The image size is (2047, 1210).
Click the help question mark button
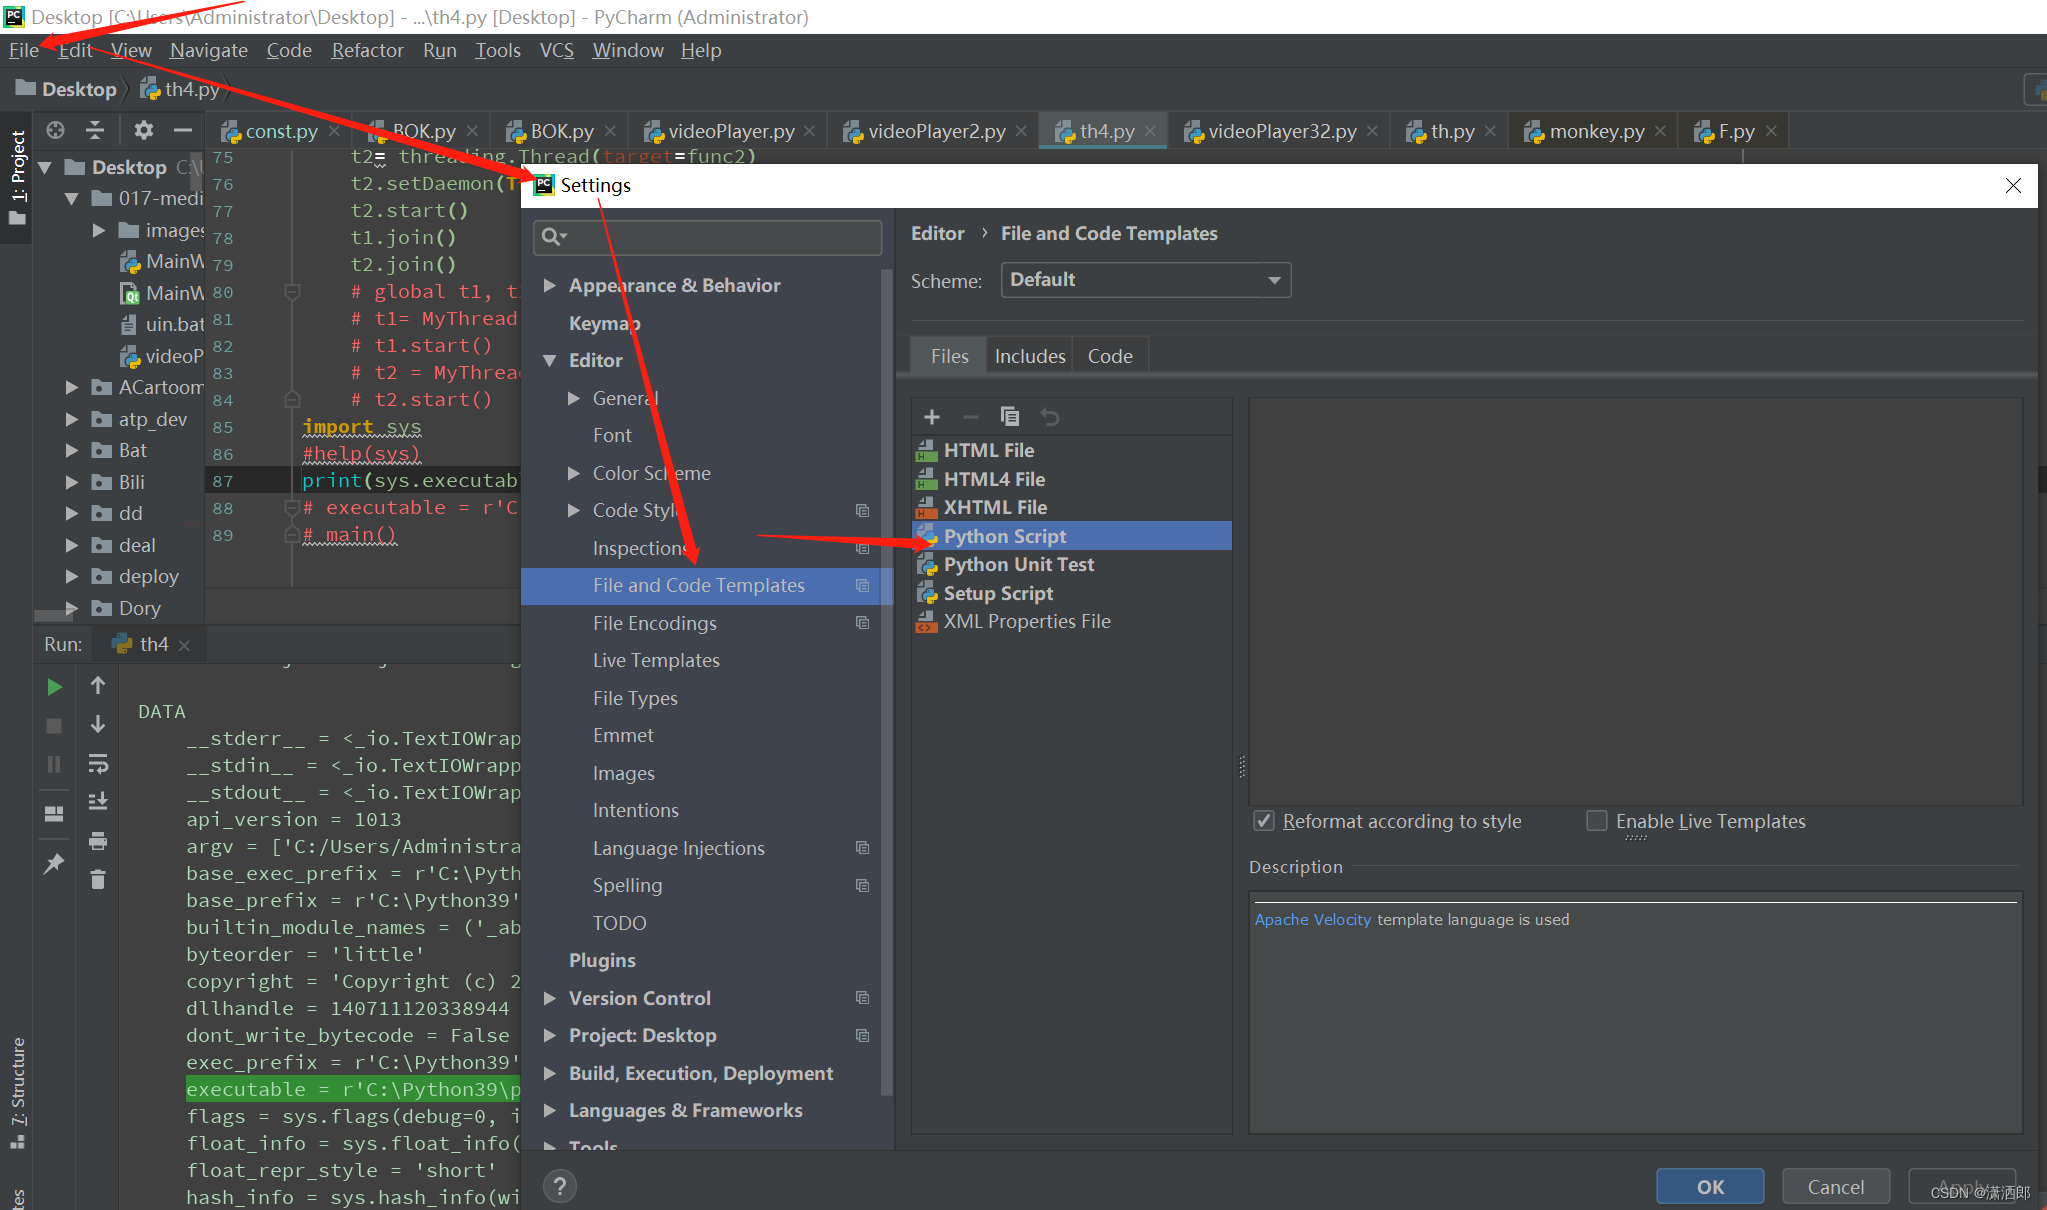click(559, 1186)
